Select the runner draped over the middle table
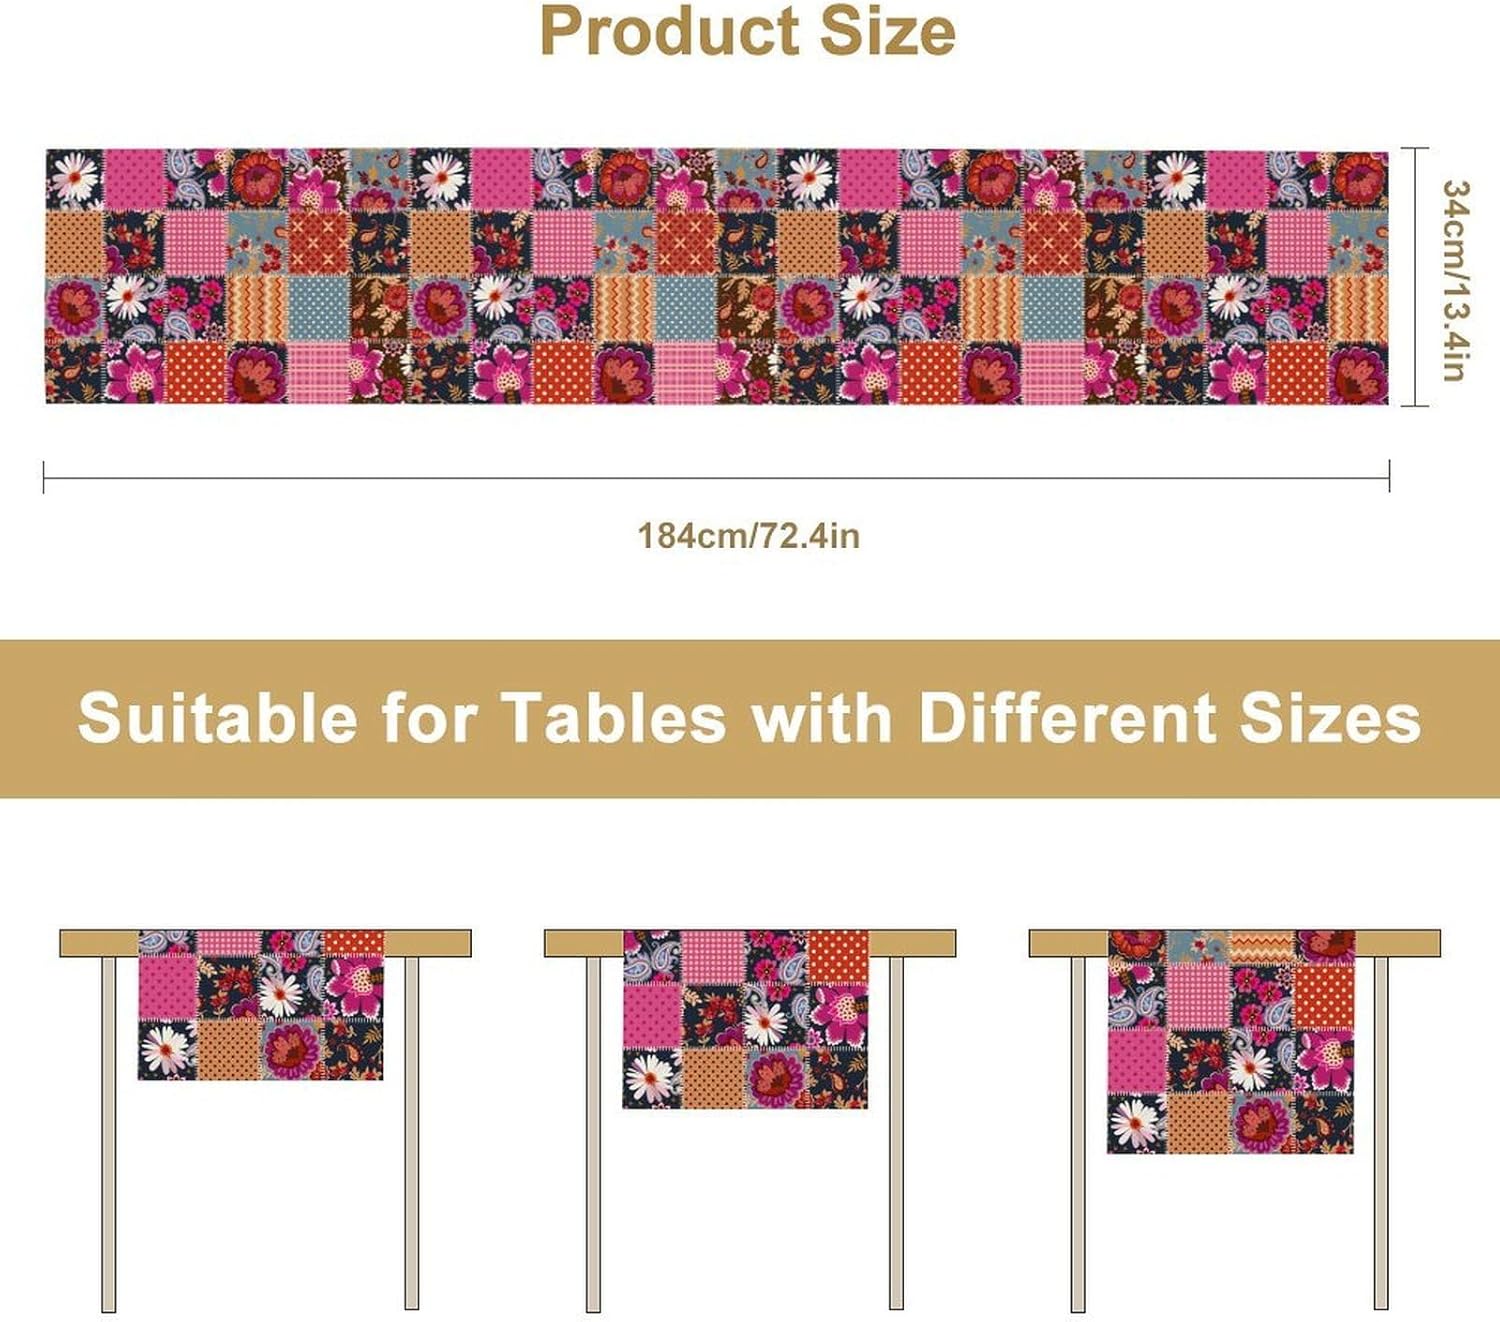Image resolution: width=1500 pixels, height=1322 pixels. click(x=745, y=1018)
